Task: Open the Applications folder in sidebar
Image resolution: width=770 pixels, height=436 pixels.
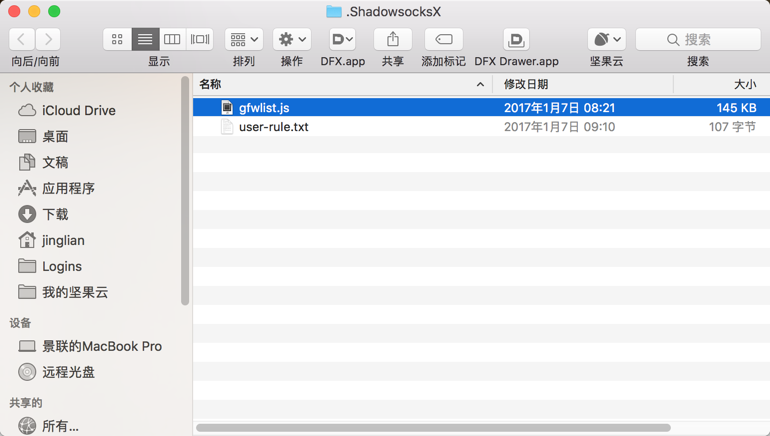Action: tap(68, 188)
